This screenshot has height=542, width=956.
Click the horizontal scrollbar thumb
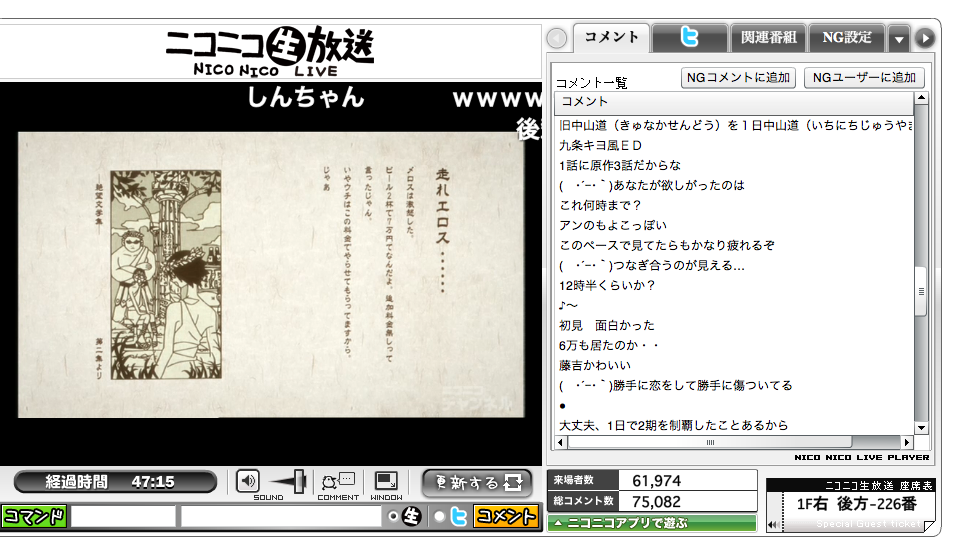(710, 442)
